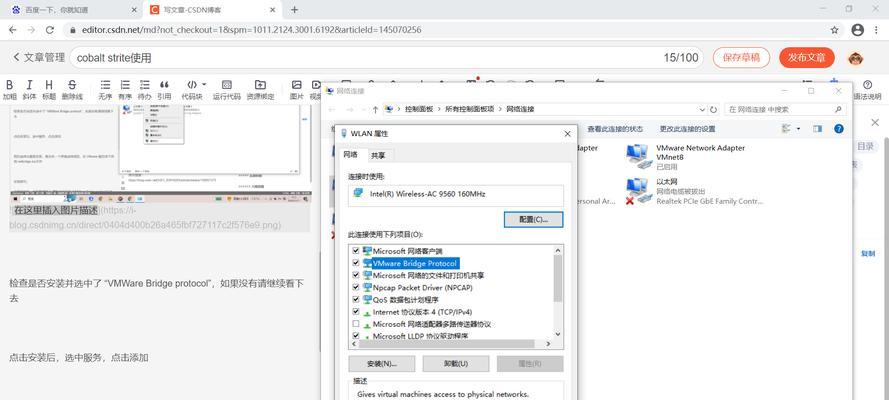
Task: Go back in the browser
Action: pos(12,30)
